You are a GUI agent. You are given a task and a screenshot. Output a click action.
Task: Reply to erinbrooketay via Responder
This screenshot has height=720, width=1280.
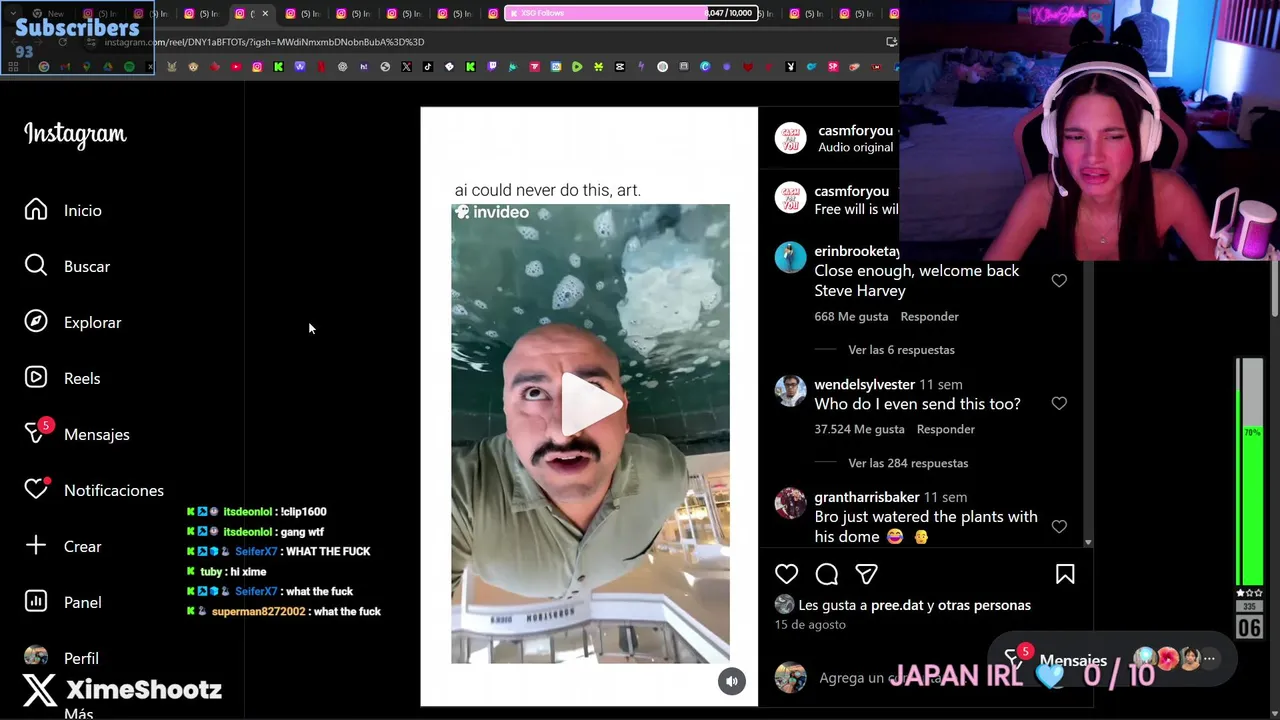click(x=929, y=316)
